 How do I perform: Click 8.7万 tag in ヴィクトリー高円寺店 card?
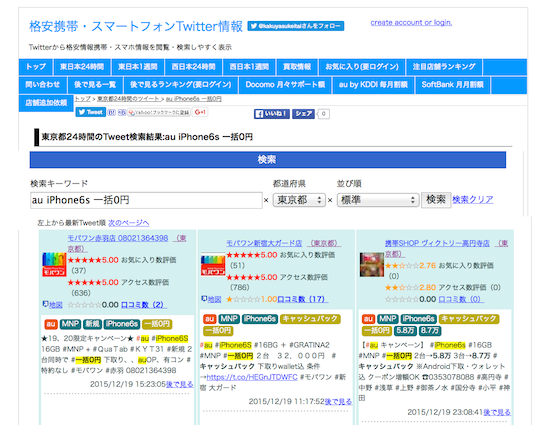[430, 331]
